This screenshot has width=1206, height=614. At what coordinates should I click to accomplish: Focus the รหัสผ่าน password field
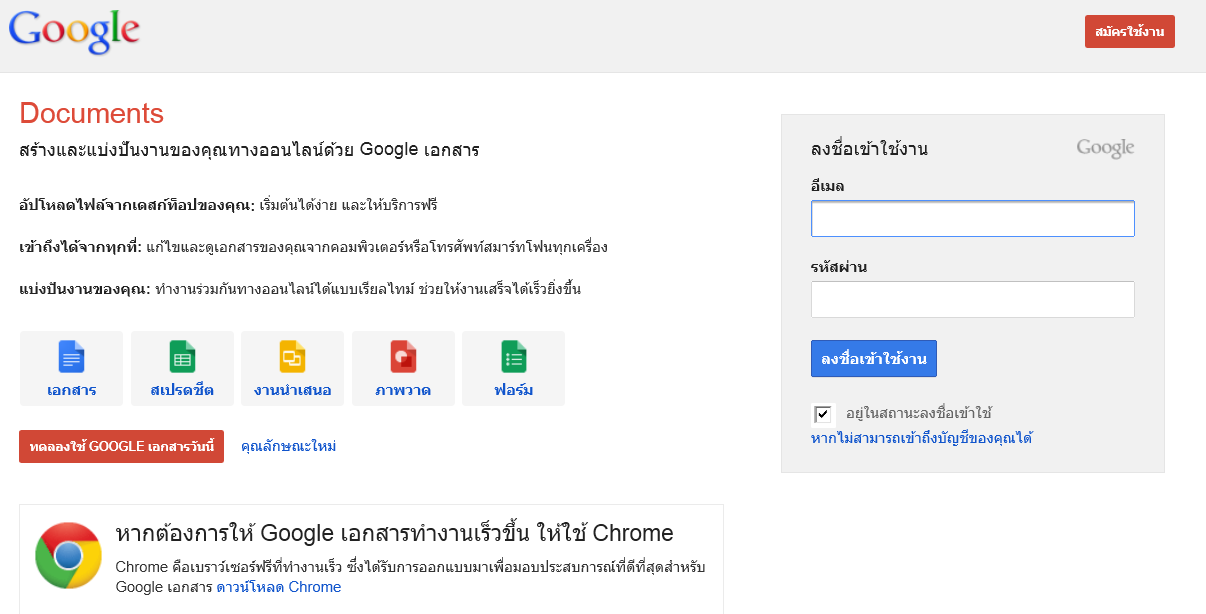point(973,299)
